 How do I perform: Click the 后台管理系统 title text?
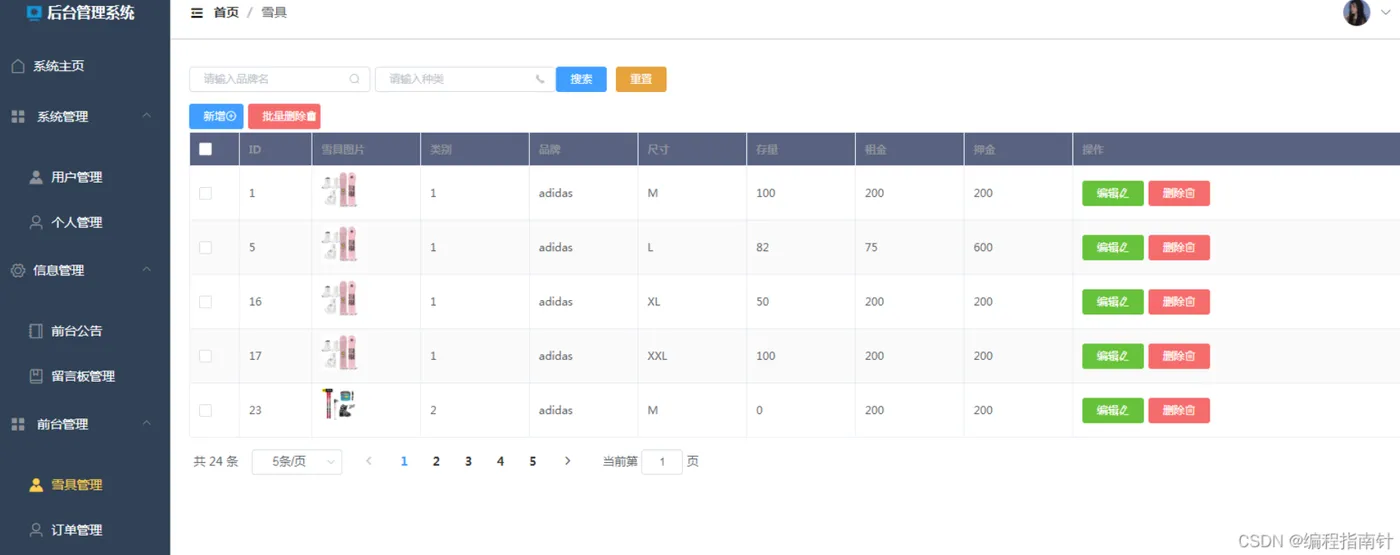(91, 13)
